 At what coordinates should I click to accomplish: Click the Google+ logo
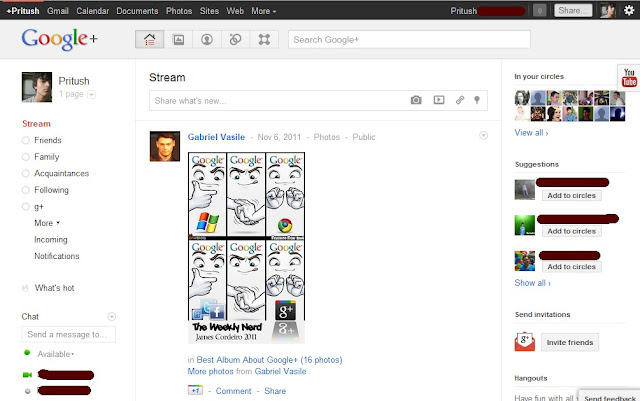click(x=59, y=39)
